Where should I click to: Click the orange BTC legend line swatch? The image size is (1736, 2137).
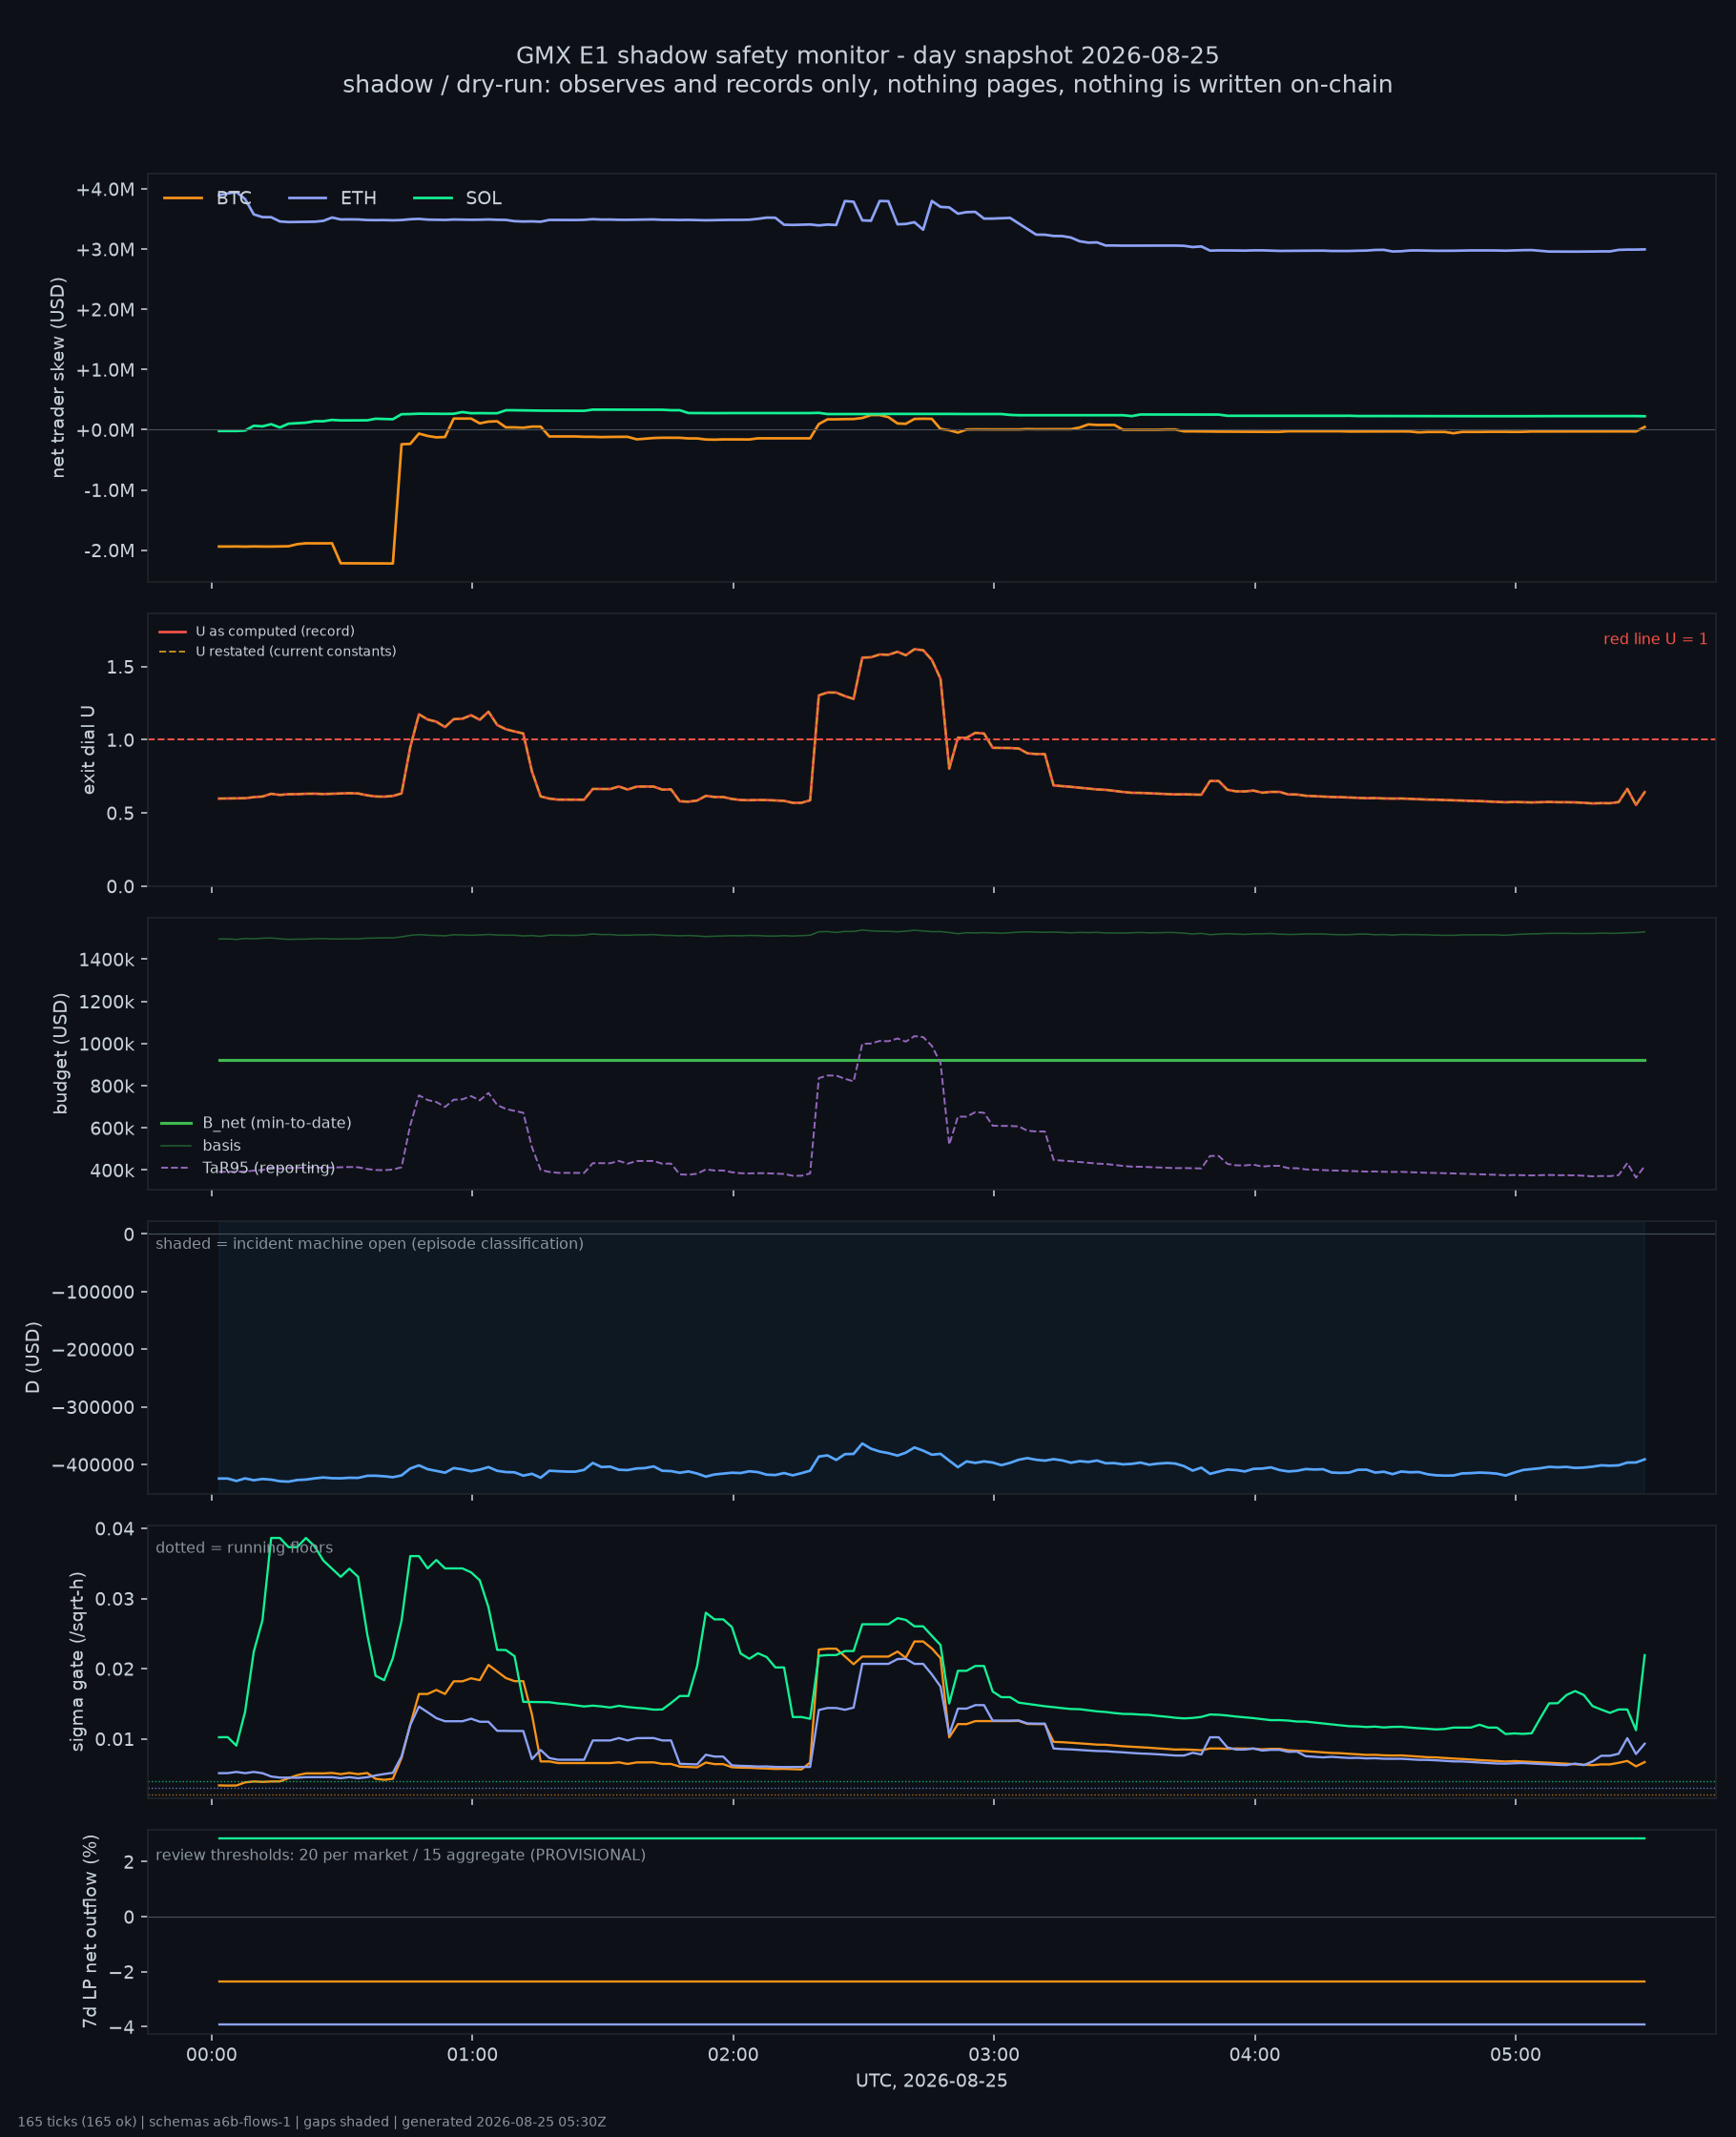click(x=183, y=198)
